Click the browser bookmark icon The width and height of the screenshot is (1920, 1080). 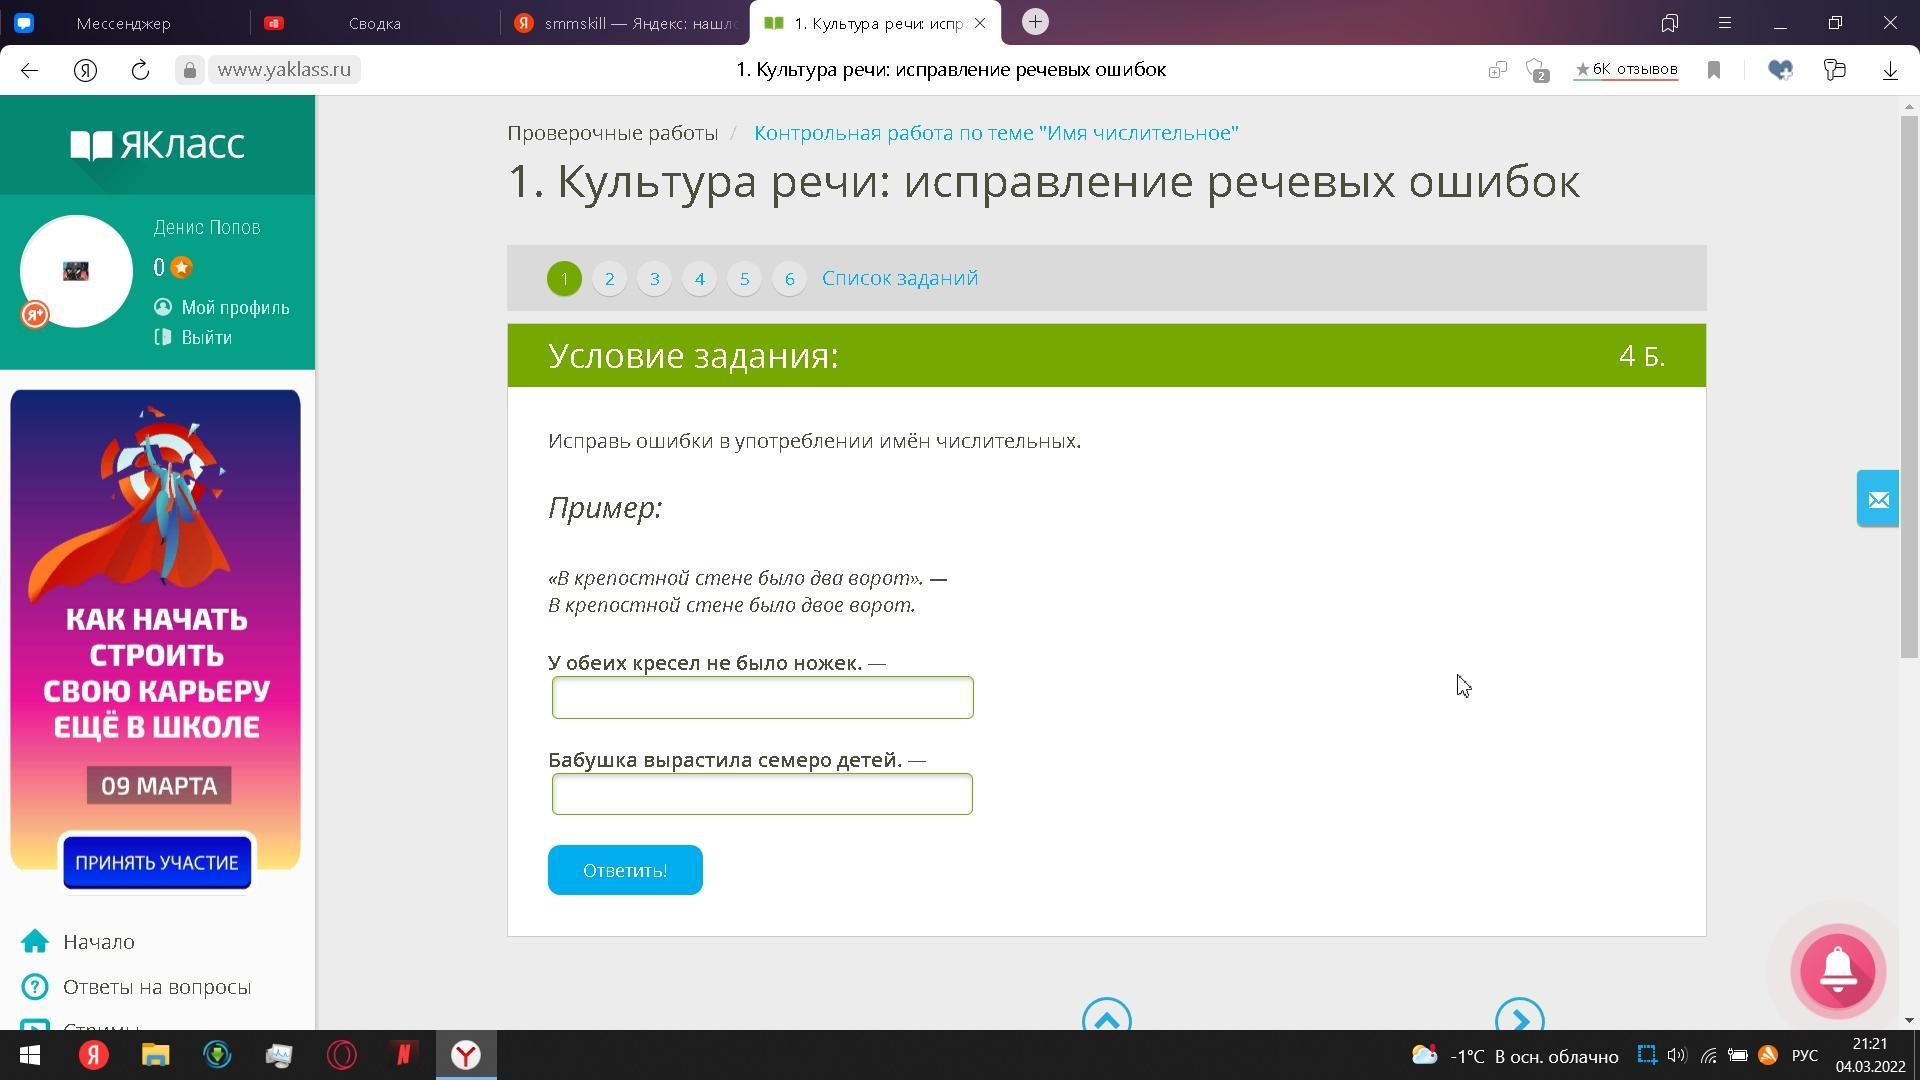(x=1713, y=70)
